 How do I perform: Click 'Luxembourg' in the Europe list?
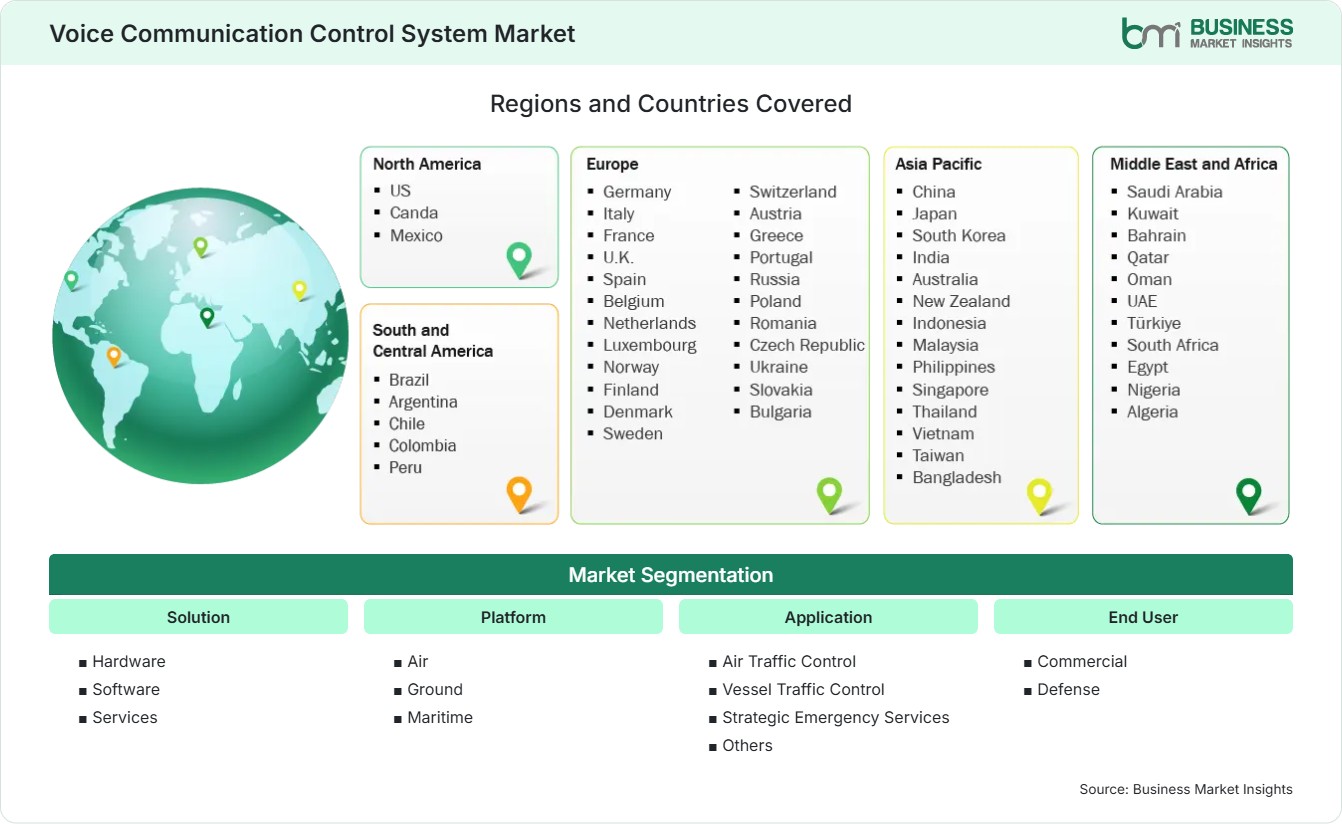pos(650,345)
